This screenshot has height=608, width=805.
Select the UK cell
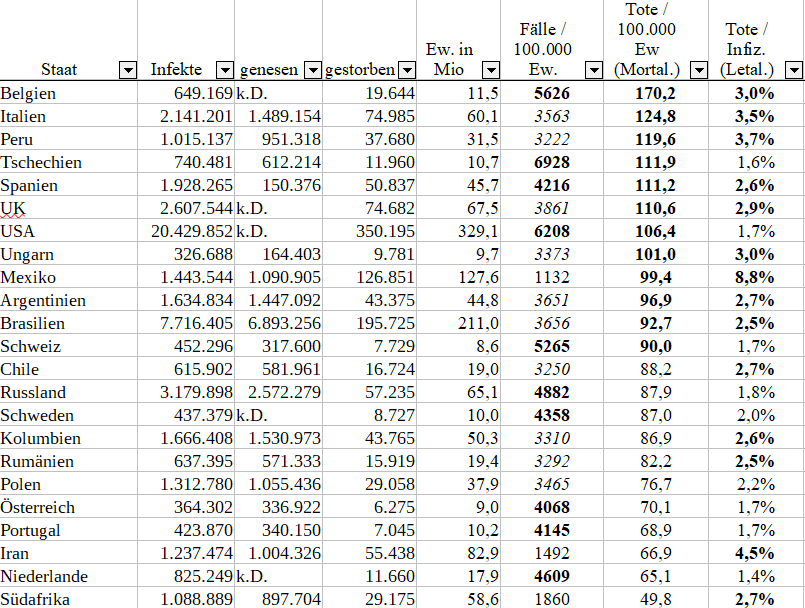tap(68, 208)
